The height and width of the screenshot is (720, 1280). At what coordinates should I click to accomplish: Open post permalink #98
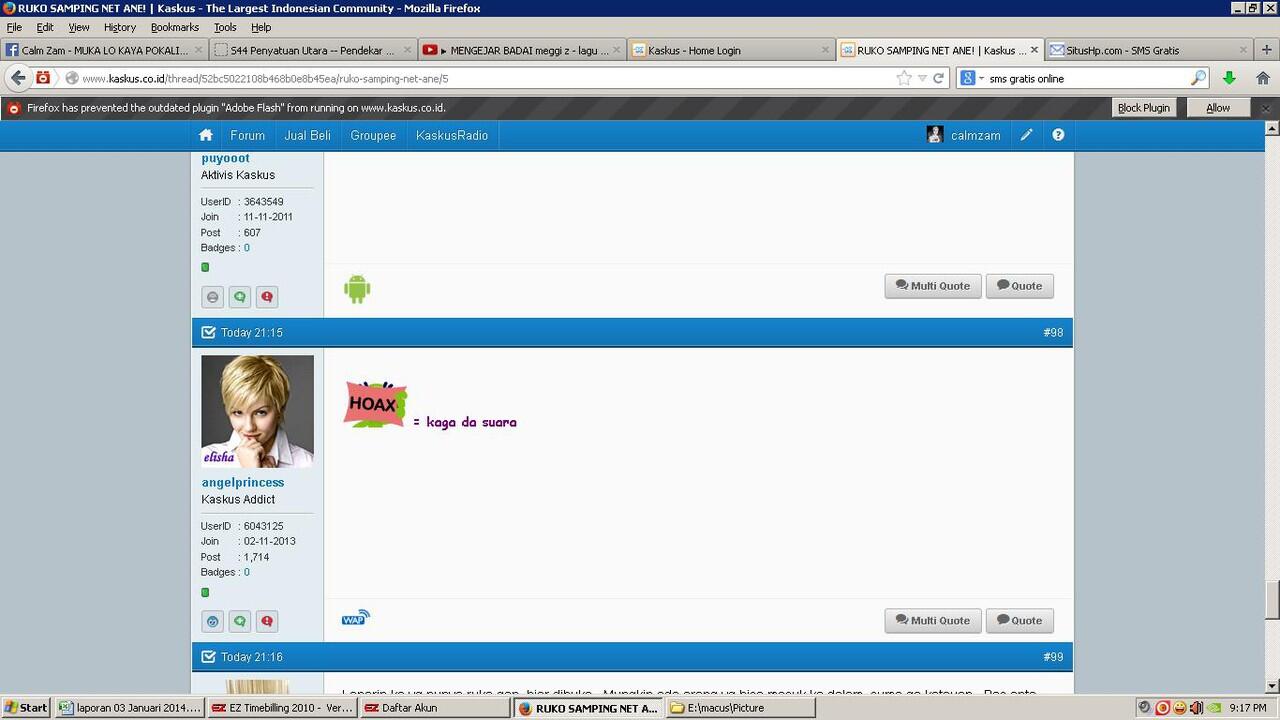click(x=1053, y=332)
